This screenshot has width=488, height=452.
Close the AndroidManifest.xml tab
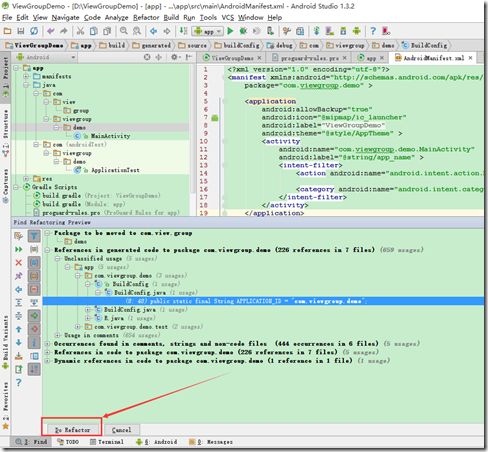(x=470, y=58)
